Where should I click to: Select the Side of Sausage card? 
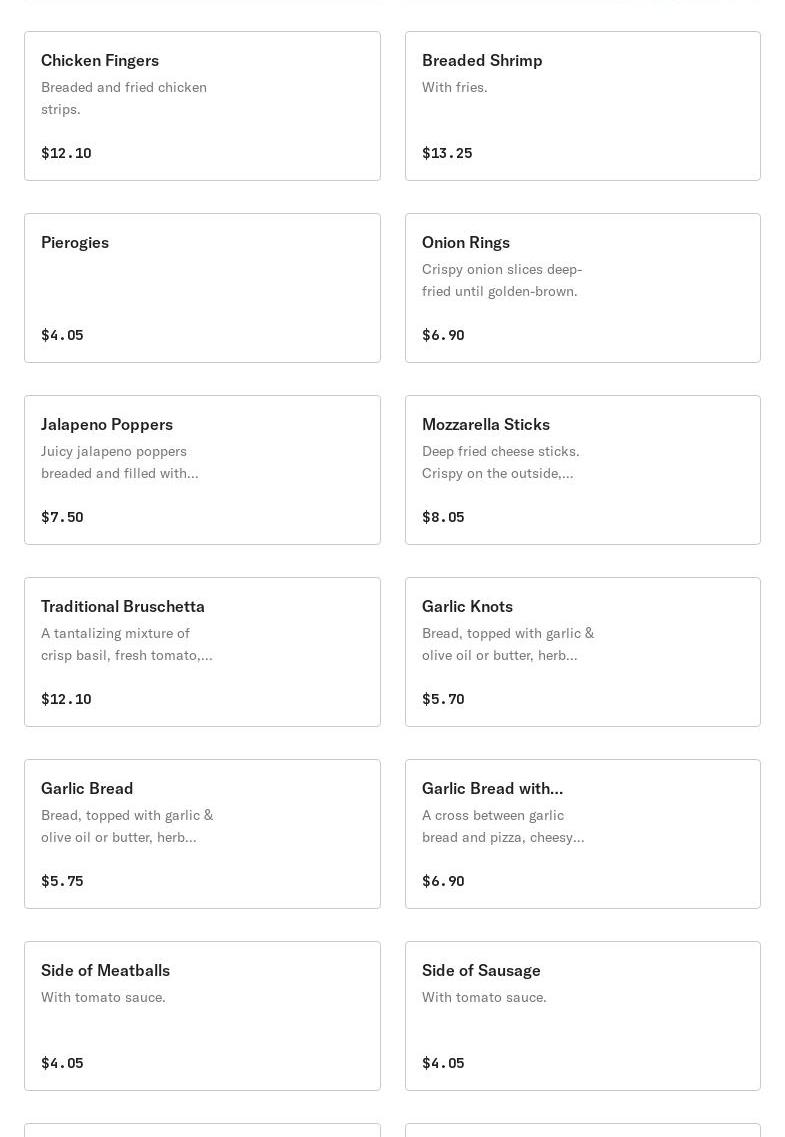click(x=582, y=1016)
